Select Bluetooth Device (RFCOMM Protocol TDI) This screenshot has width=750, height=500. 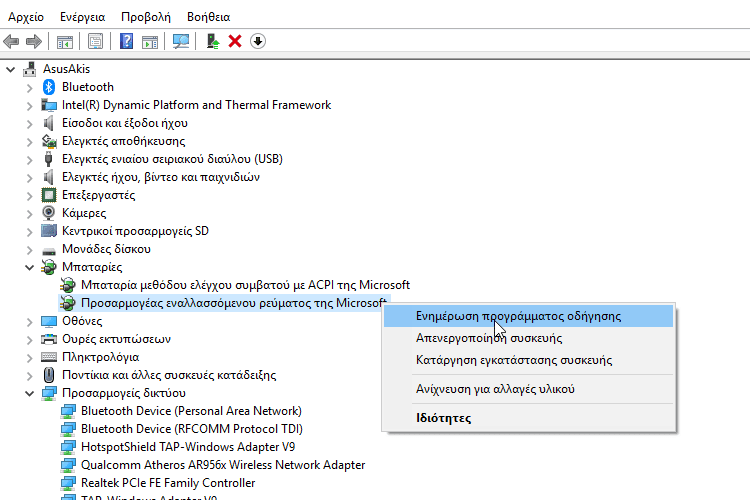click(192, 429)
